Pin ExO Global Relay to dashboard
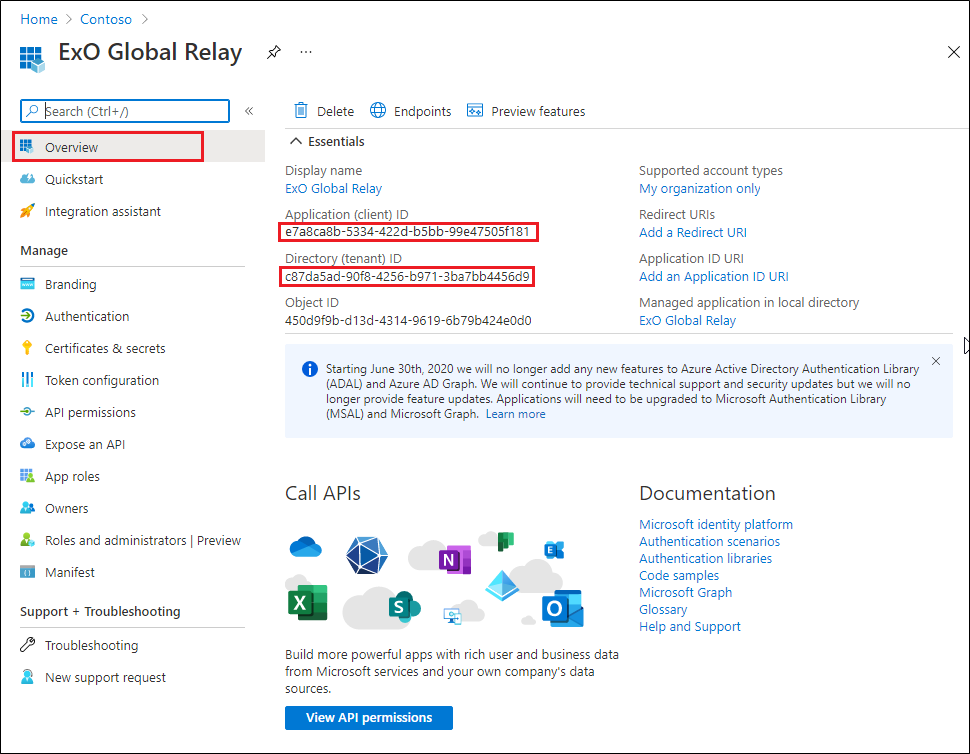 pyautogui.click(x=273, y=52)
